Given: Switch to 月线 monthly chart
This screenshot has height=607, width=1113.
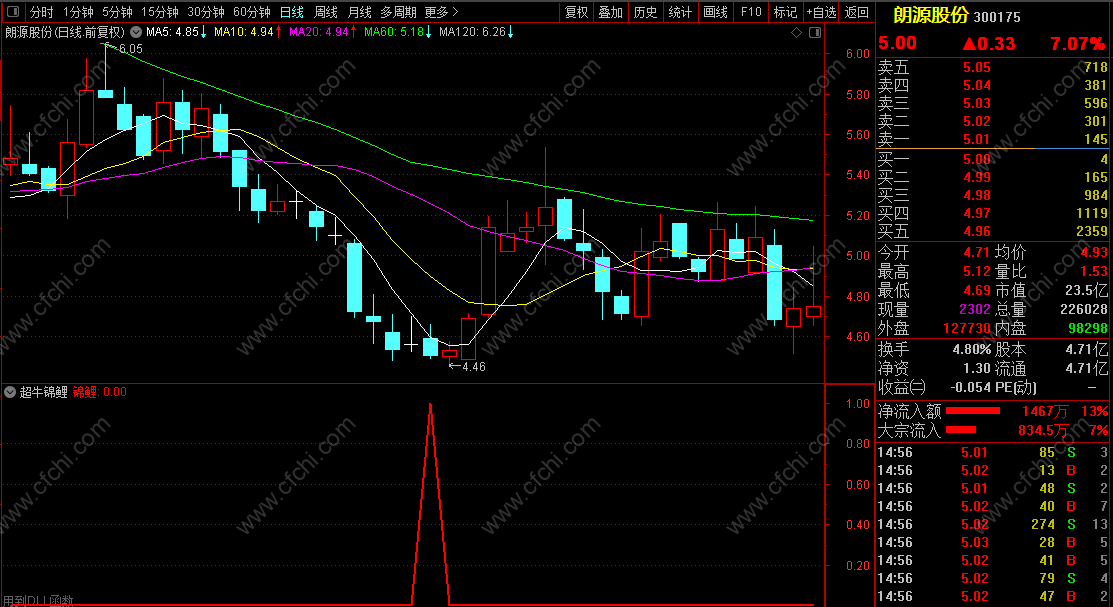Looking at the screenshot, I should tap(360, 12).
